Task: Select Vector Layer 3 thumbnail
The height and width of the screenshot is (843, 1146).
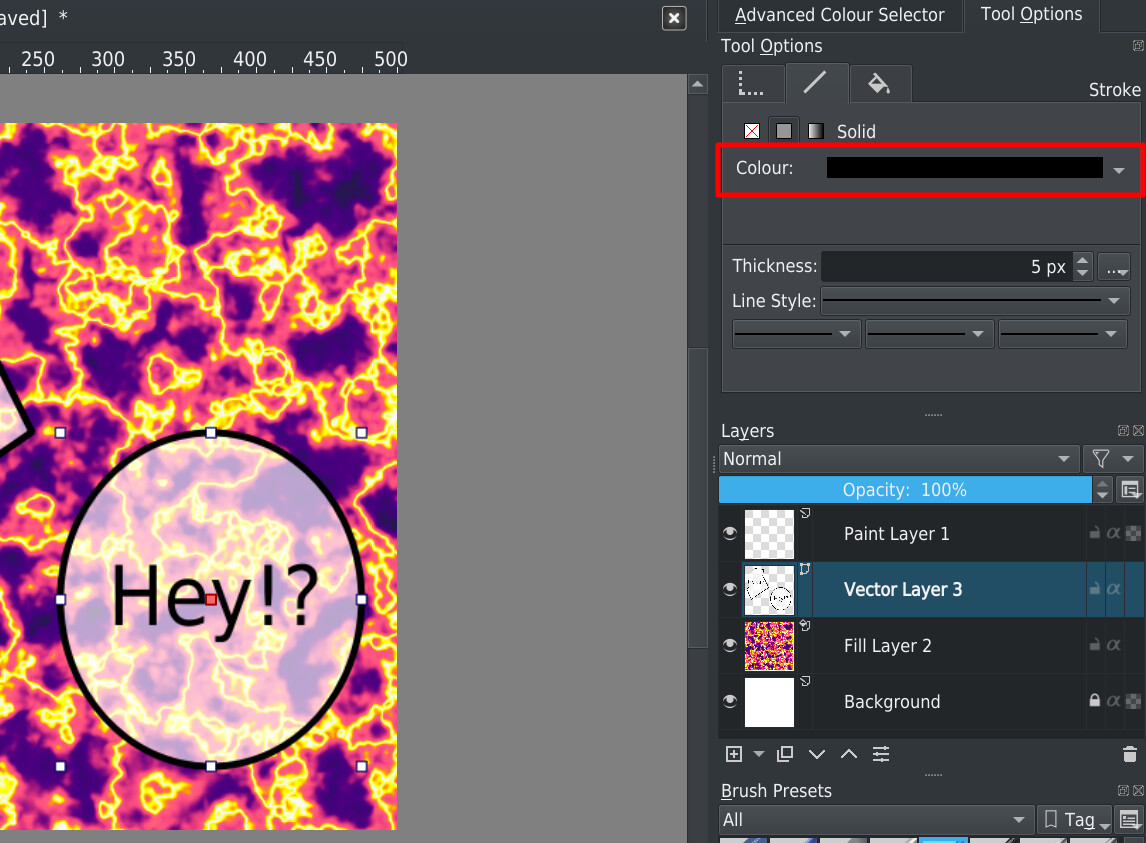Action: (x=769, y=590)
